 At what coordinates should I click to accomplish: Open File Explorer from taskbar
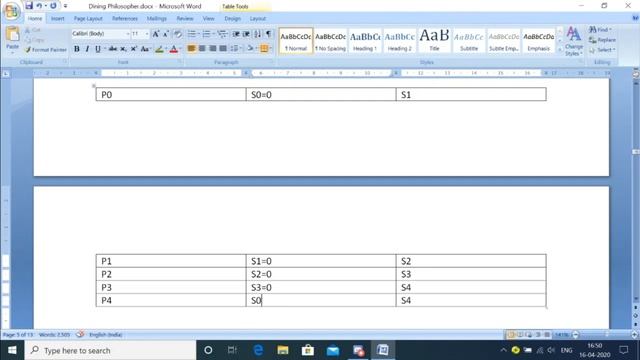click(283, 350)
